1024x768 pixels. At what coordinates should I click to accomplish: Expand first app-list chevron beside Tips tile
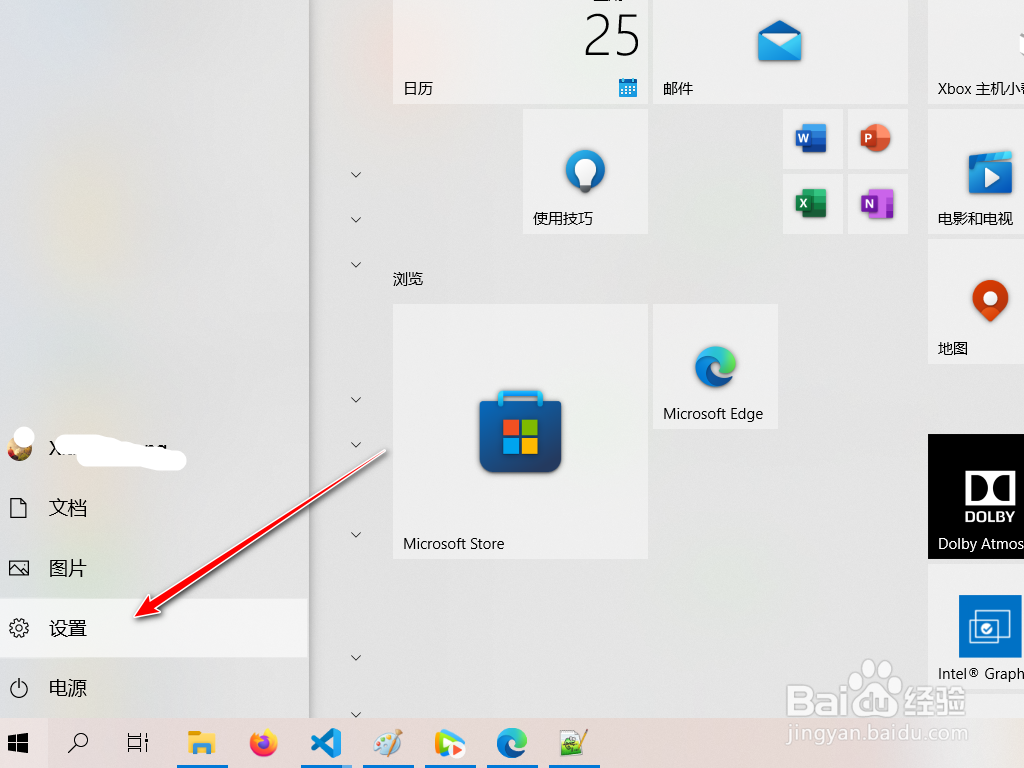[x=356, y=174]
